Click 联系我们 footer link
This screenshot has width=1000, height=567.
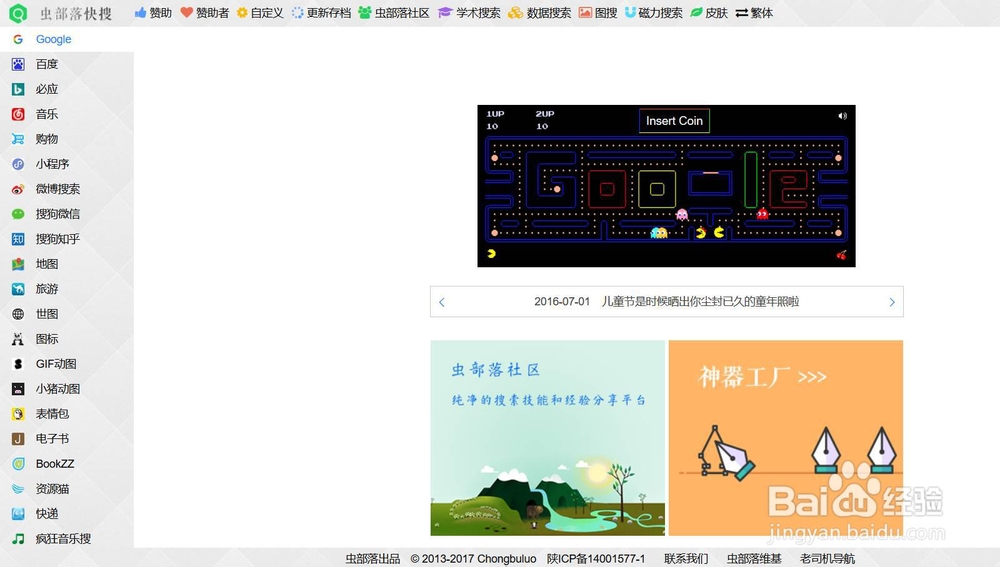[x=686, y=559]
